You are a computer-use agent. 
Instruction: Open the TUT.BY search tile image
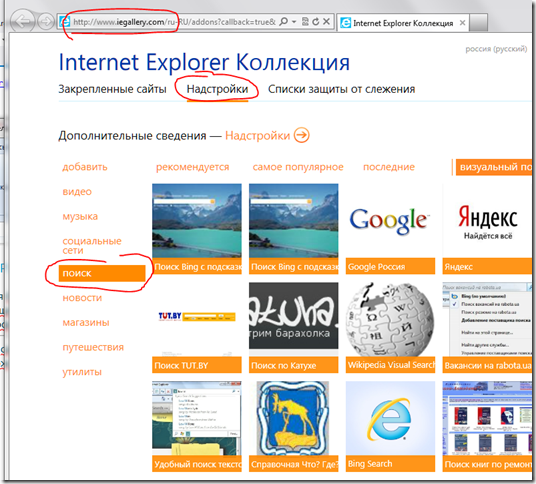coord(197,319)
